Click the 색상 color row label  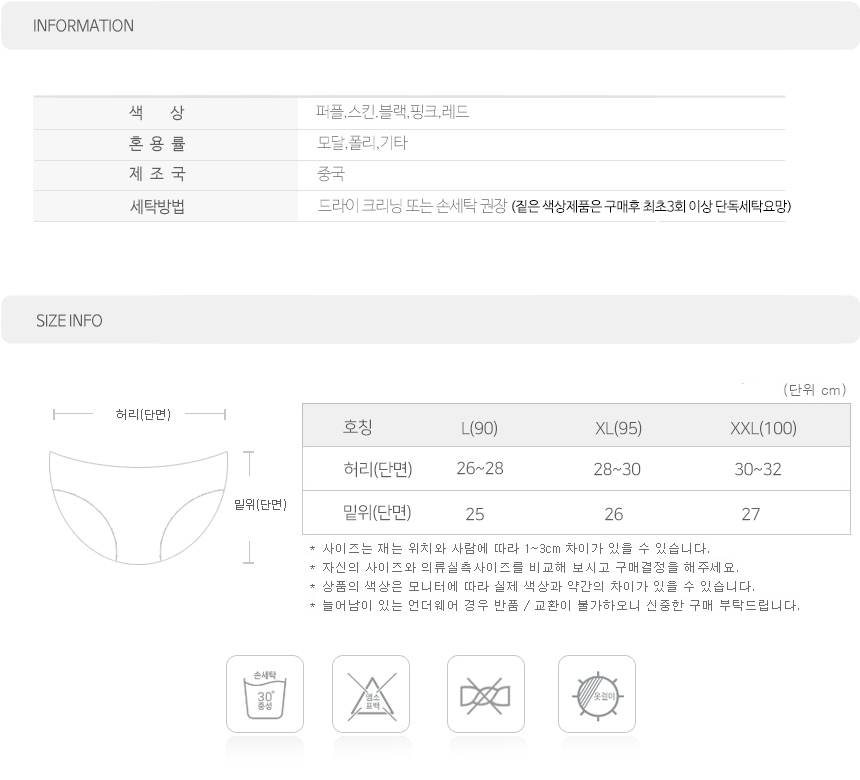click(x=157, y=112)
